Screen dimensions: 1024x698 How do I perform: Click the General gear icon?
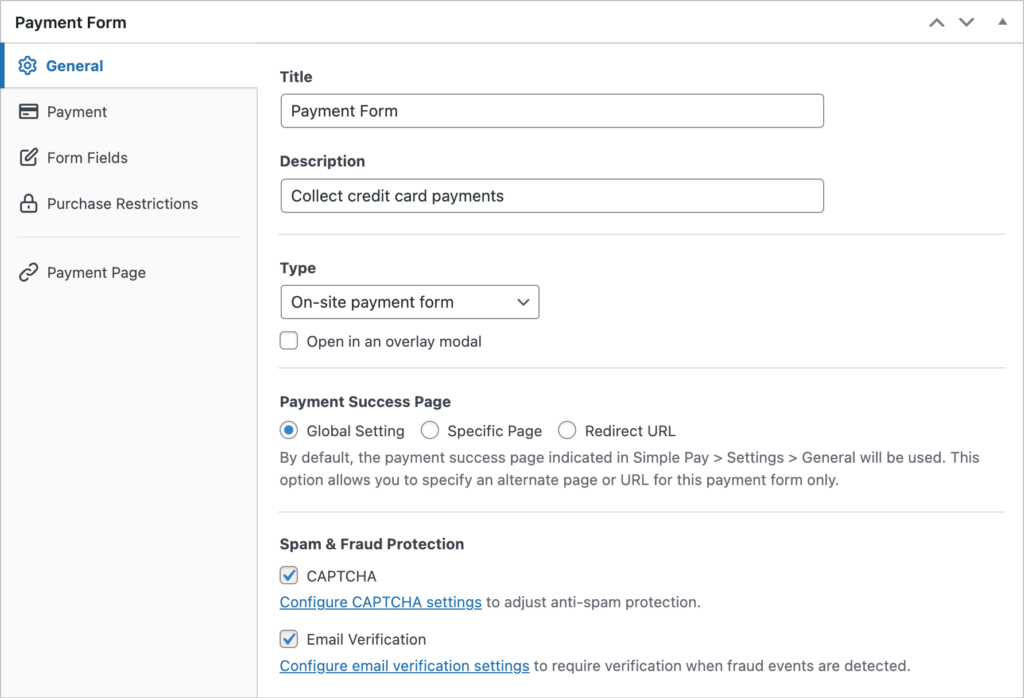(28, 66)
